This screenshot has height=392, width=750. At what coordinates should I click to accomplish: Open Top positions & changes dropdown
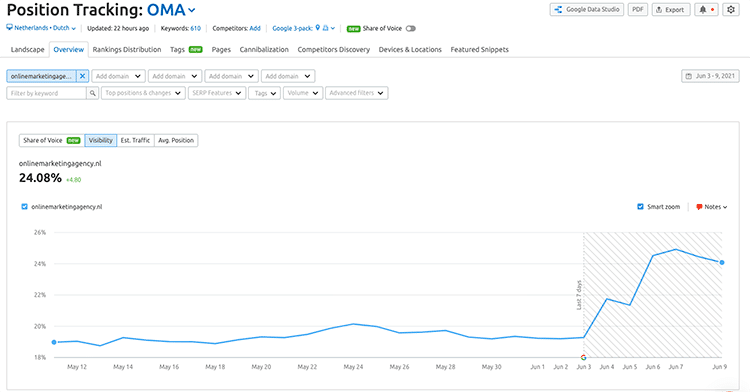[x=143, y=93]
